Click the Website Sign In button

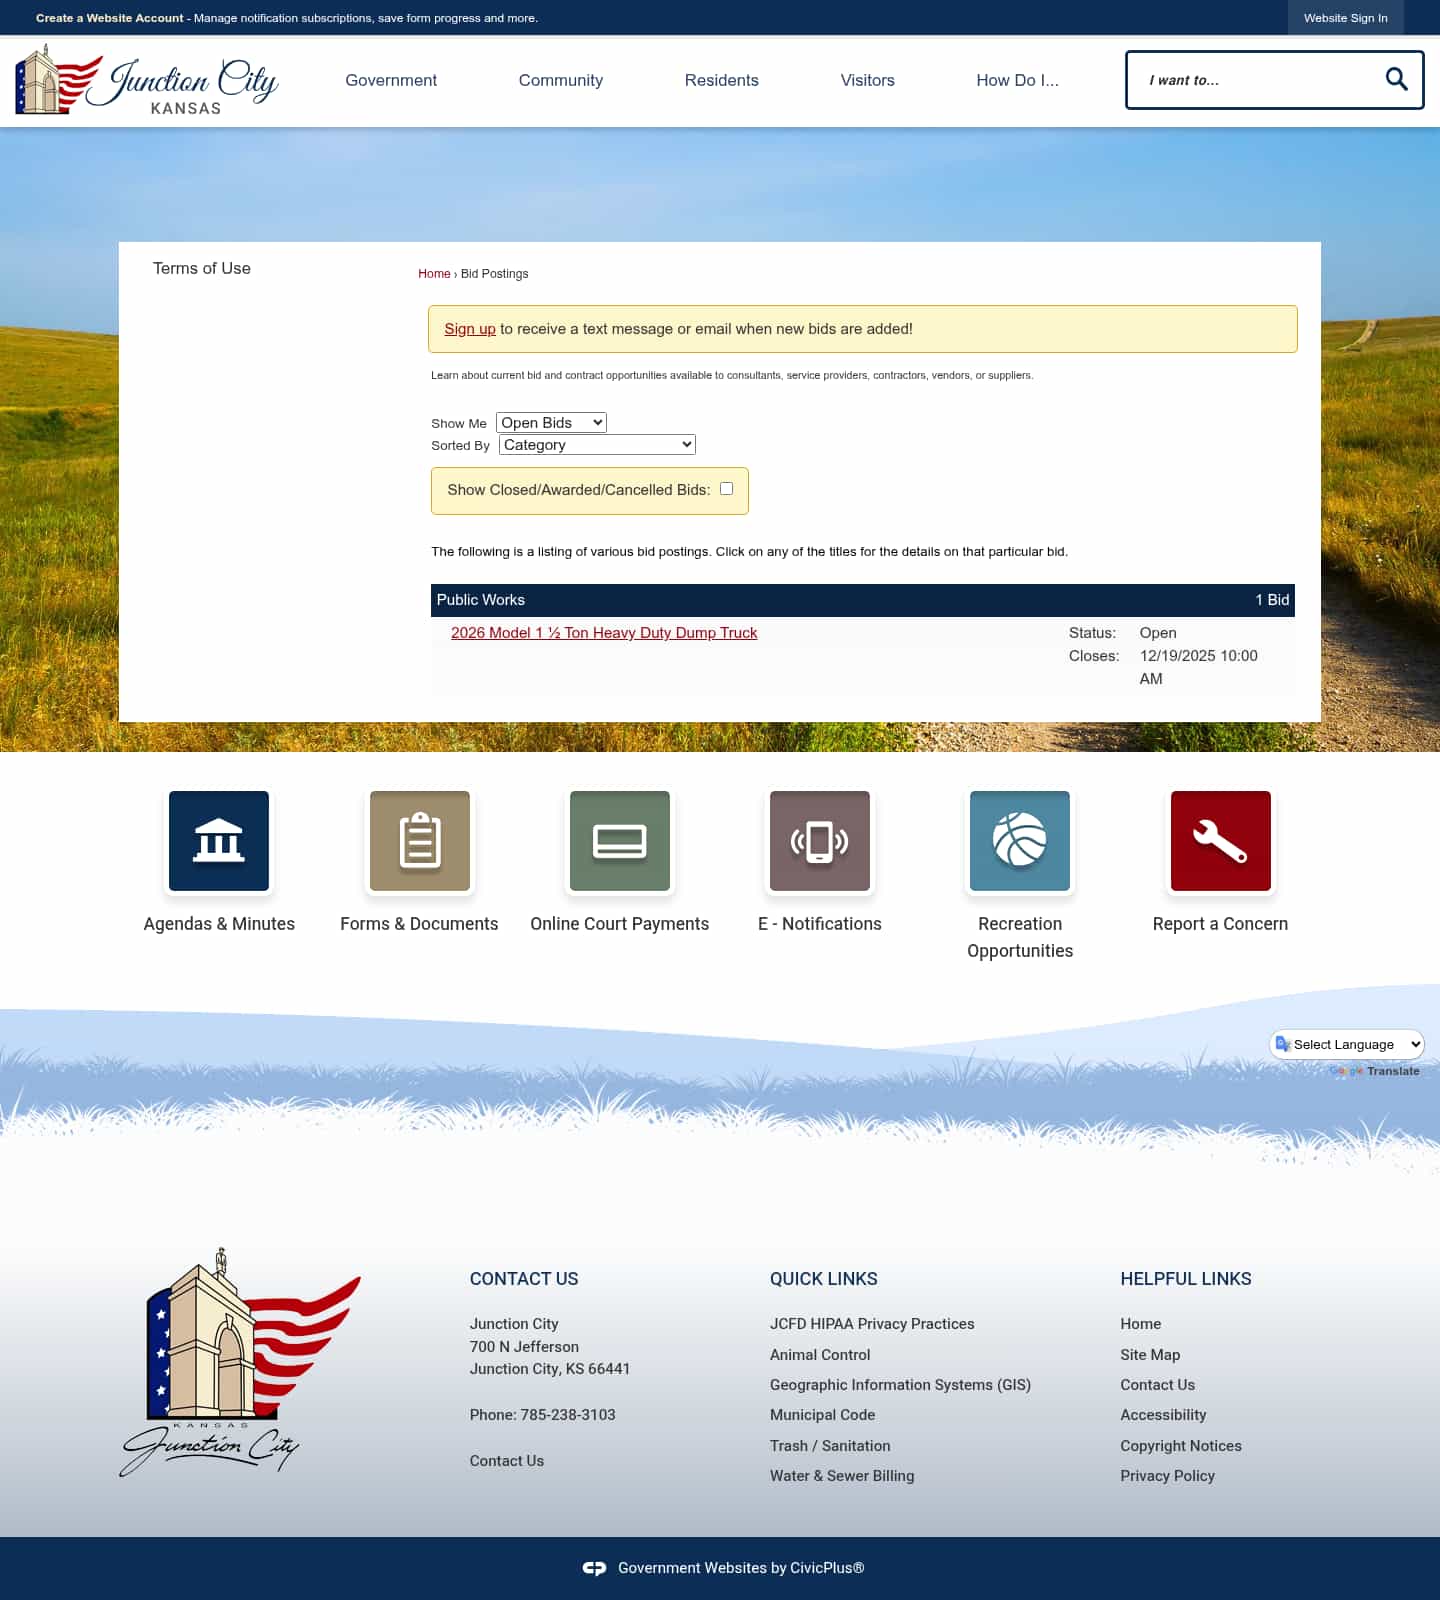[x=1345, y=18]
